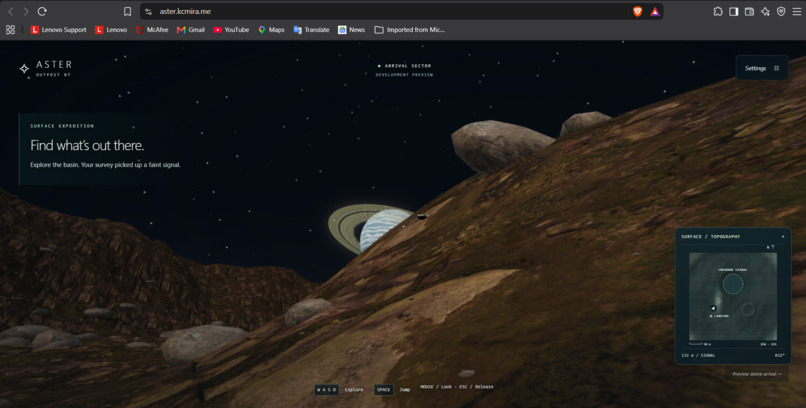Open the browser extensions puzzle icon
This screenshot has height=408, width=806.
coord(718,11)
